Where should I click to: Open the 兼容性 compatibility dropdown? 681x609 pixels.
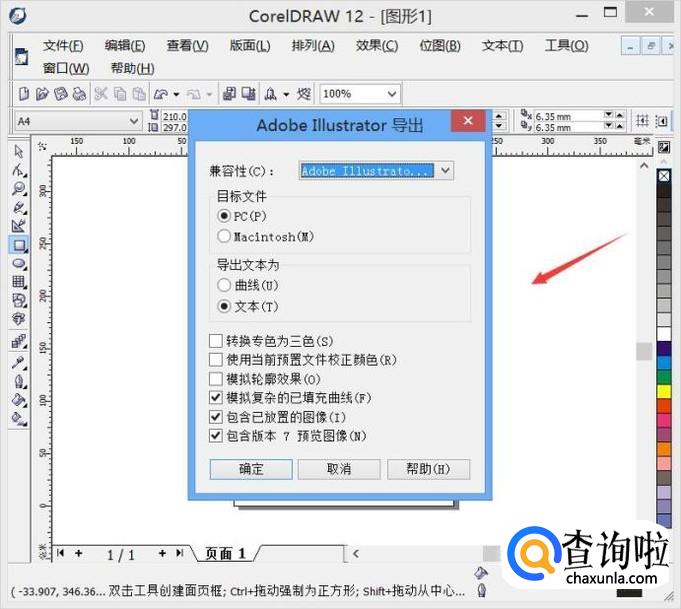pyautogui.click(x=445, y=170)
